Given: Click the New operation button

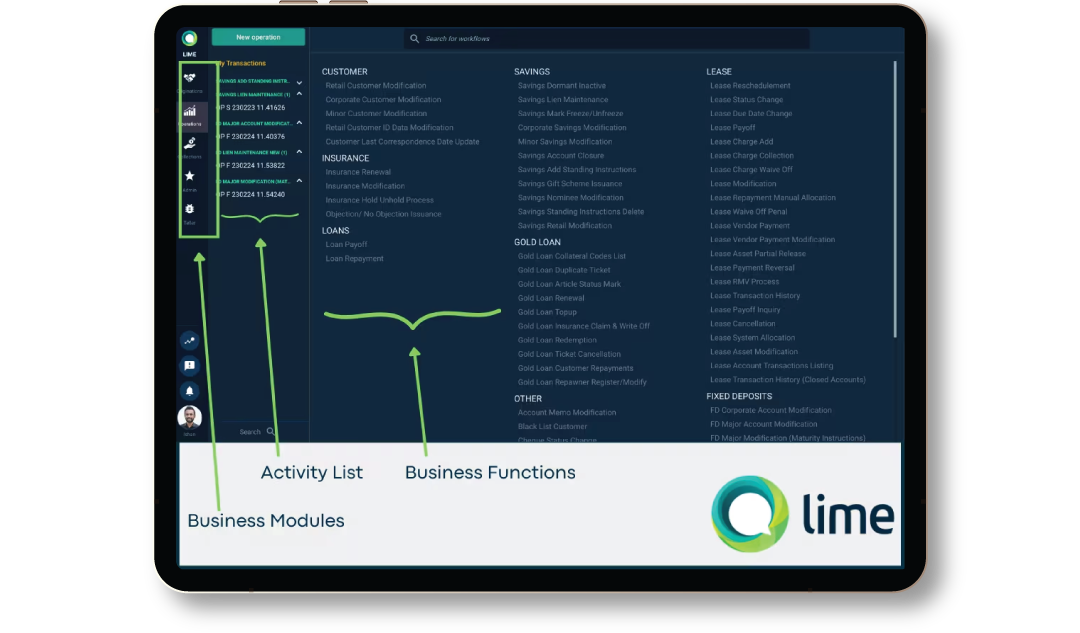Looking at the screenshot, I should coord(258,36).
